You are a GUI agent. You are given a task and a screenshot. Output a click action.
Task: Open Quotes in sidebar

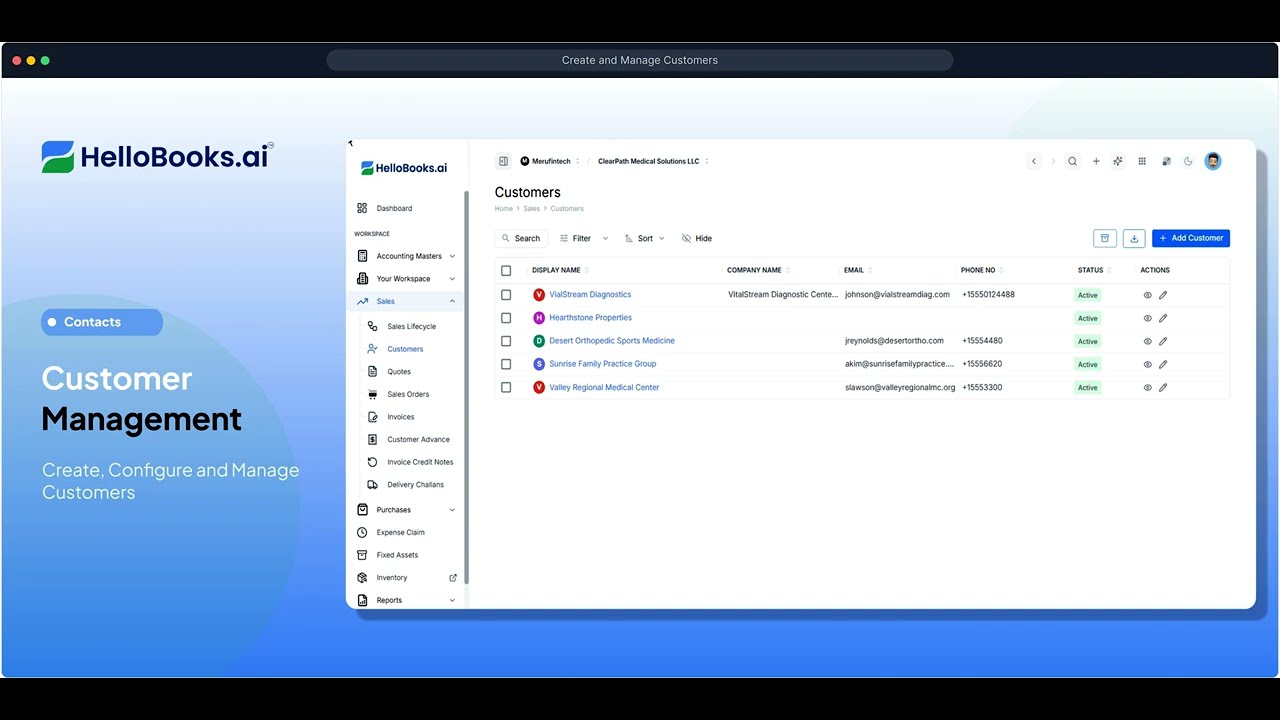(399, 372)
